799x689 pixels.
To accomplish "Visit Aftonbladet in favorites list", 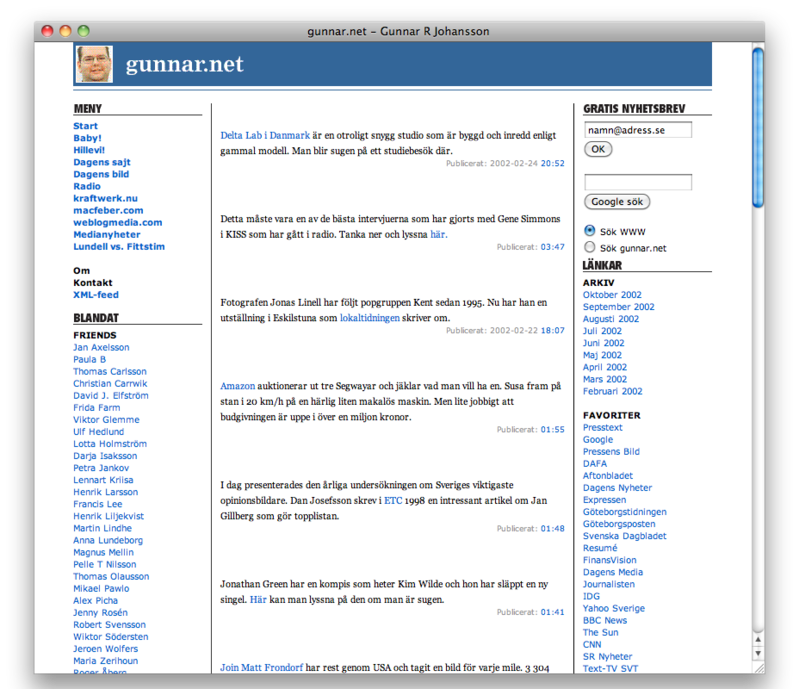I will (607, 476).
